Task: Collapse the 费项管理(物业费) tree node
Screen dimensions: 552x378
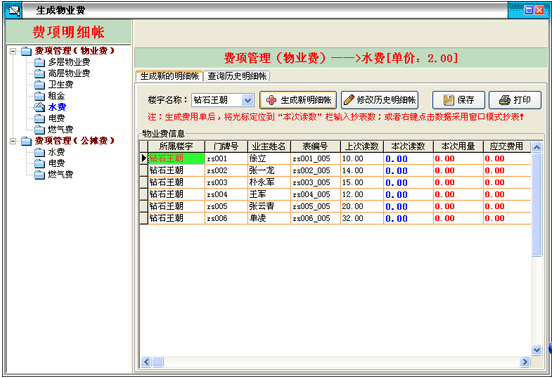Action: 13,51
